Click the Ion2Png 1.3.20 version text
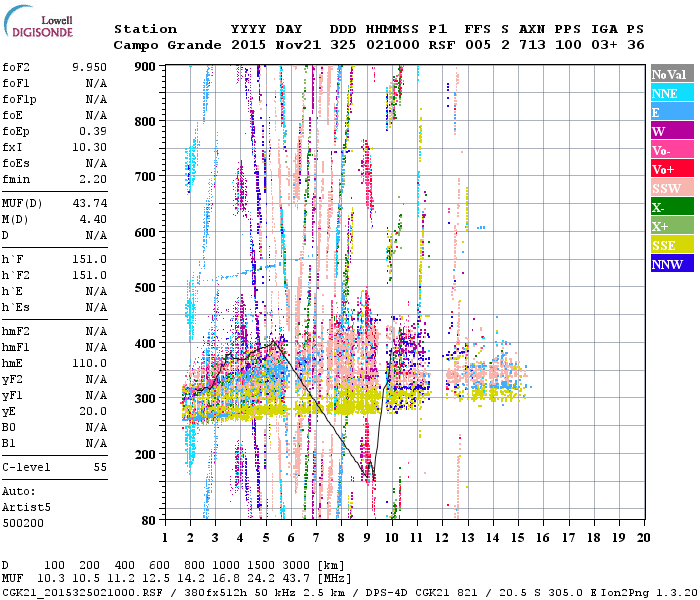 coord(649,592)
